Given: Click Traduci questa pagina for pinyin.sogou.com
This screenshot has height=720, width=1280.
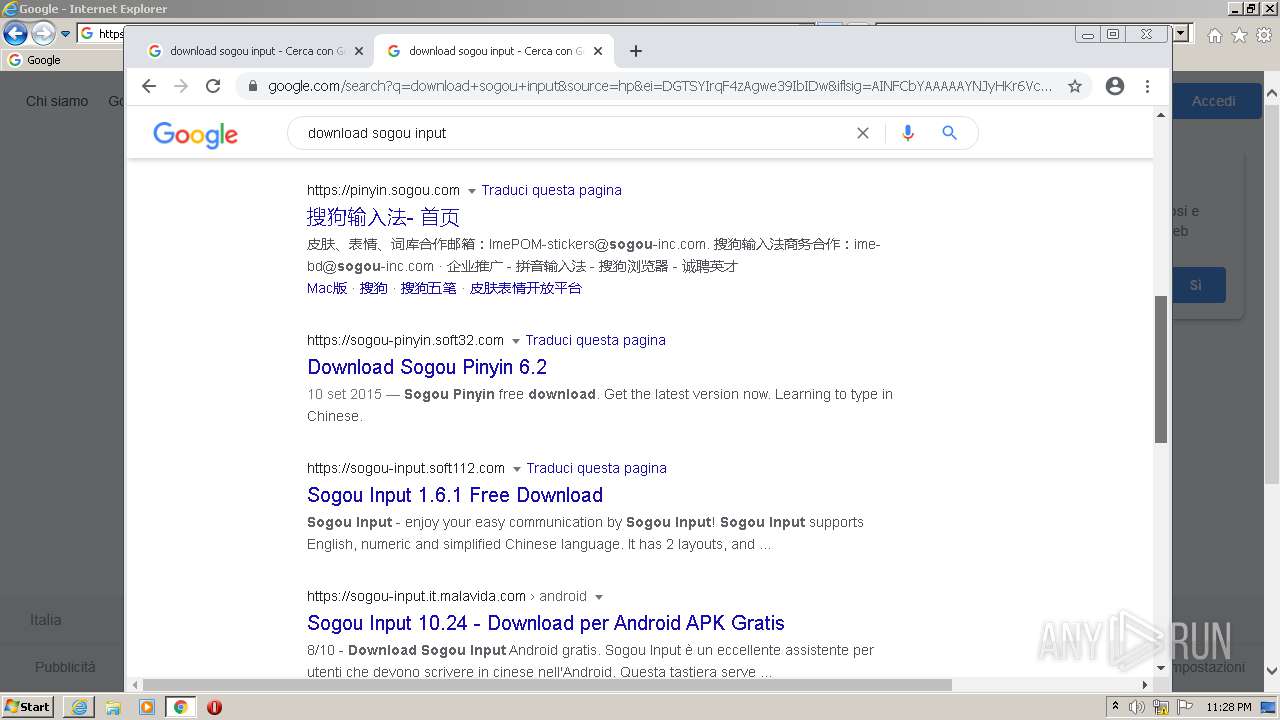Looking at the screenshot, I should click(x=551, y=190).
